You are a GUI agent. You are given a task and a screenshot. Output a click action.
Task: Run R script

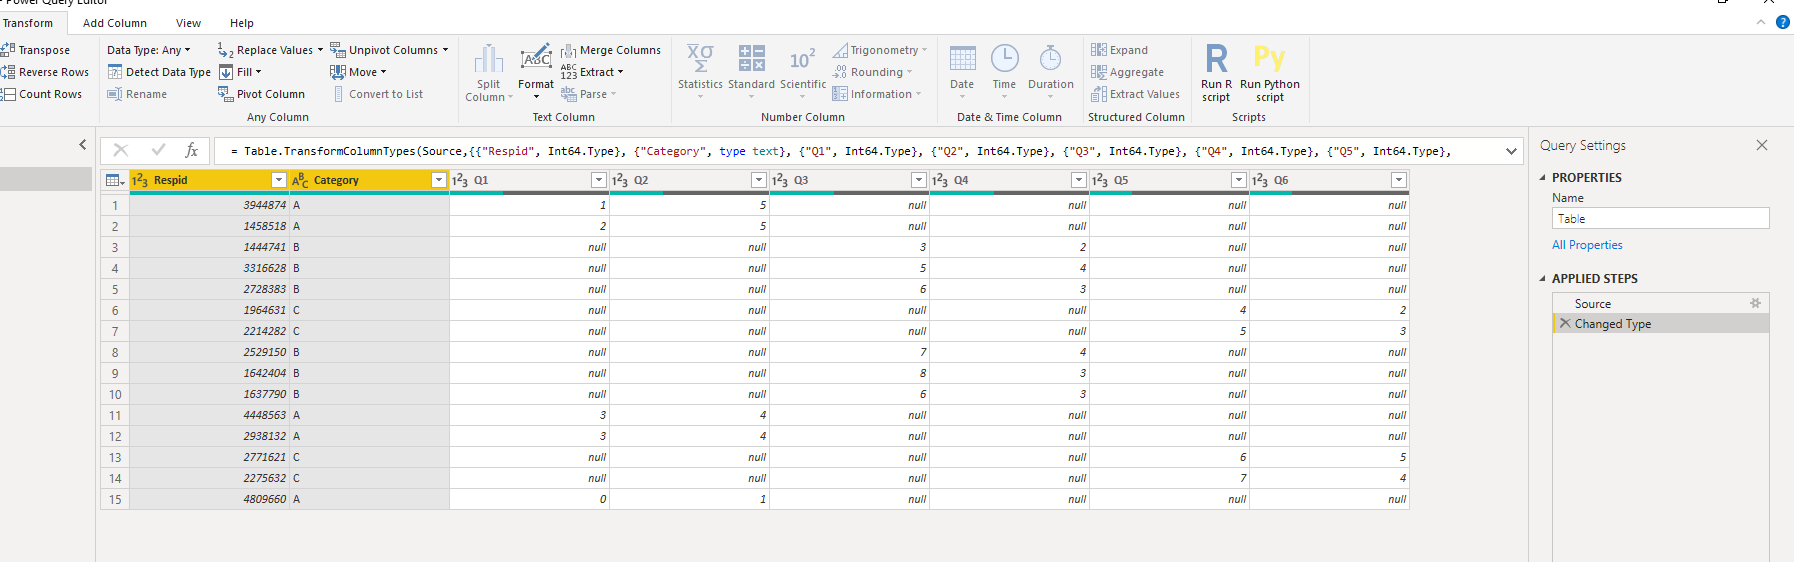(1216, 72)
